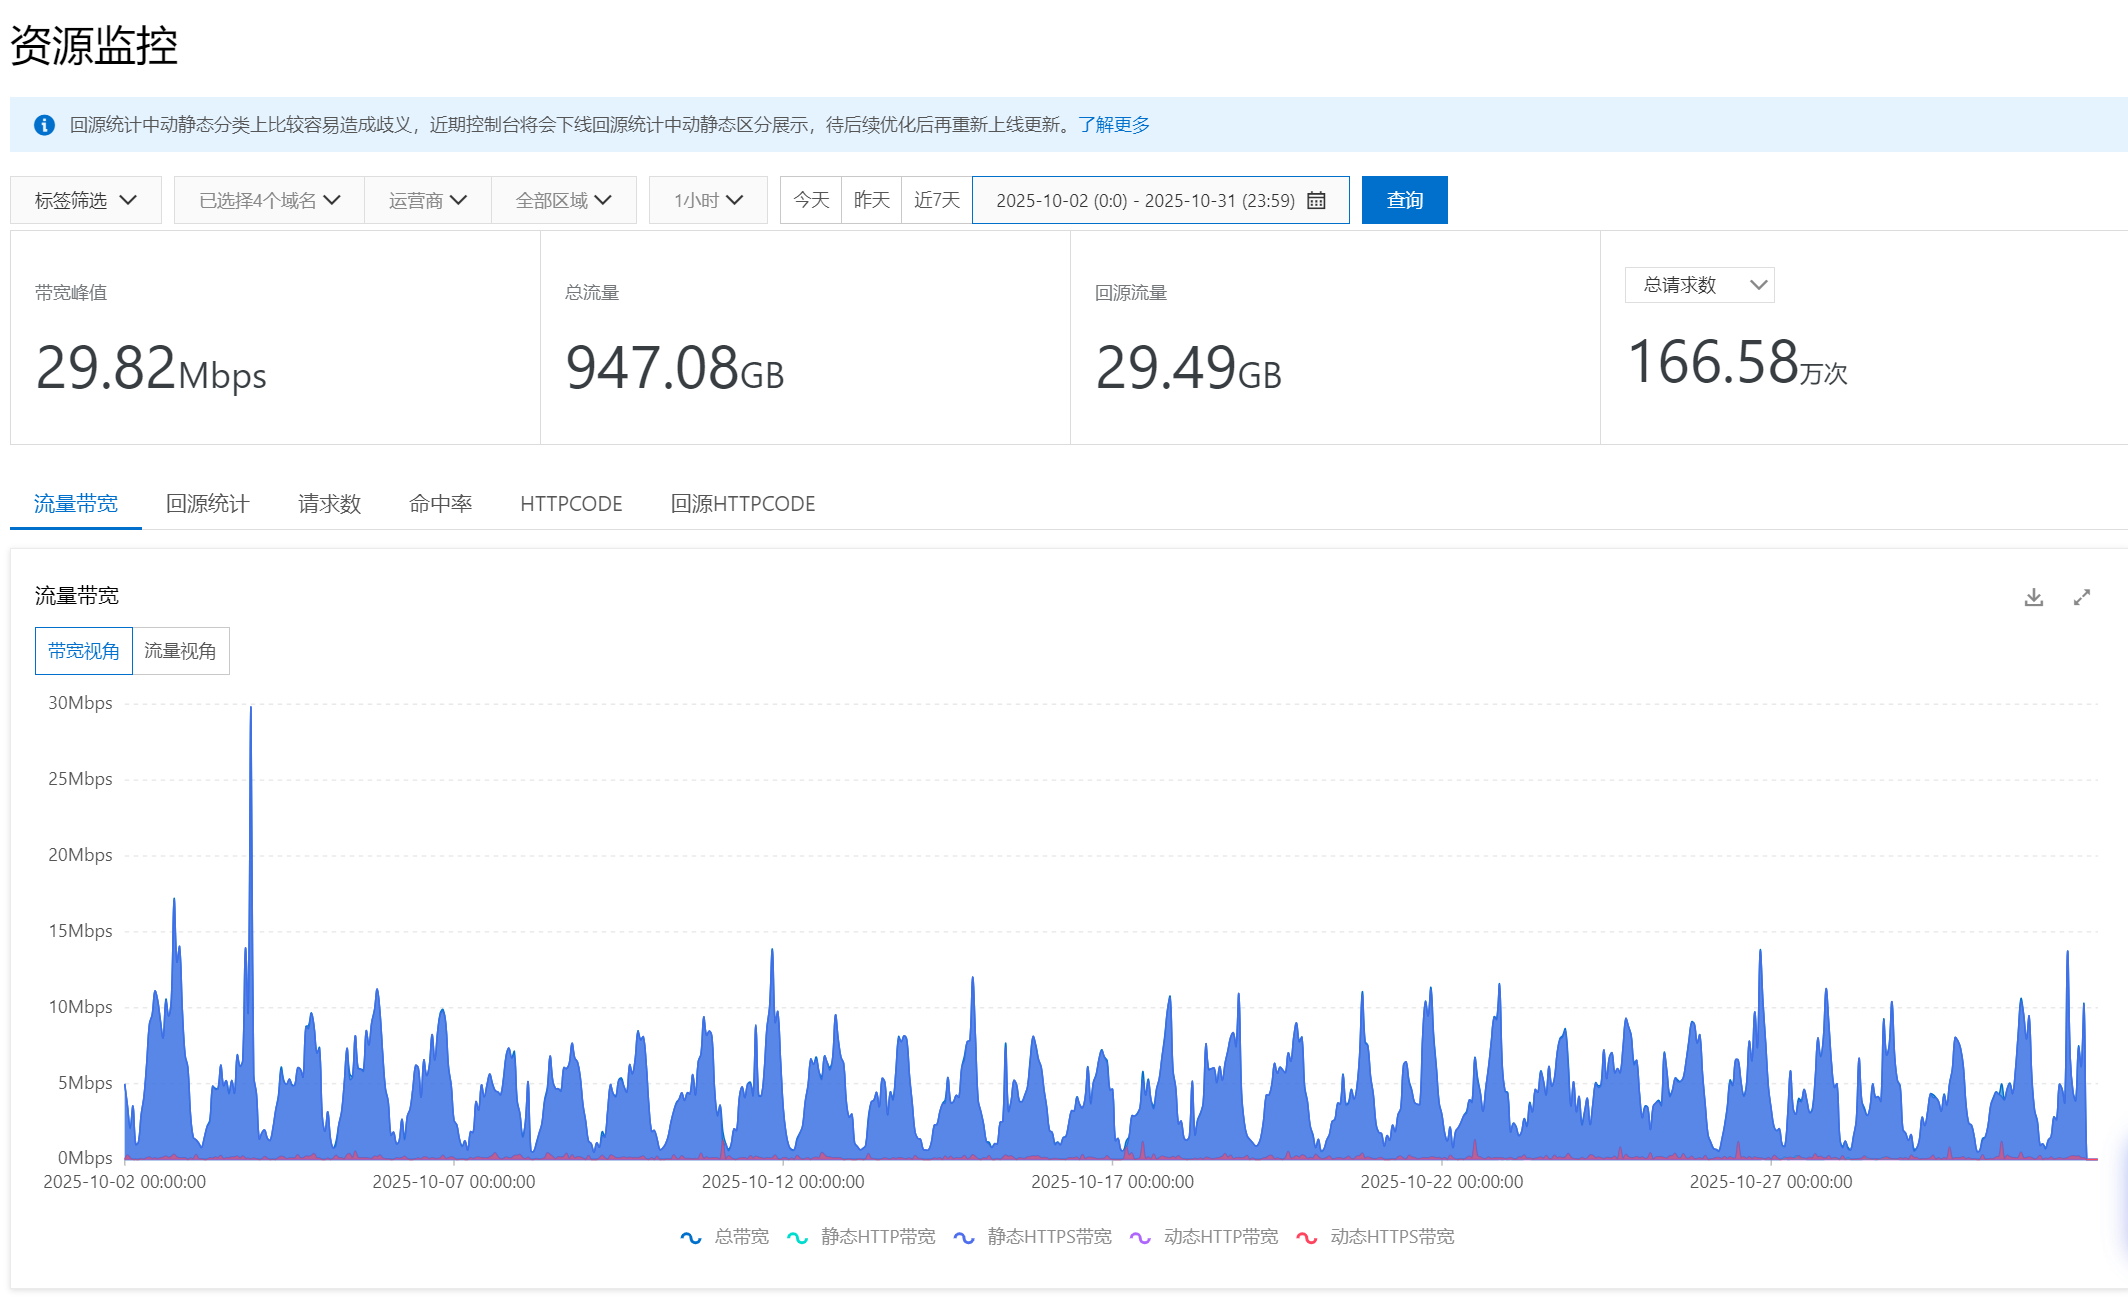The width and height of the screenshot is (2128, 1300).
Task: Click the date range input field
Action: (1144, 200)
